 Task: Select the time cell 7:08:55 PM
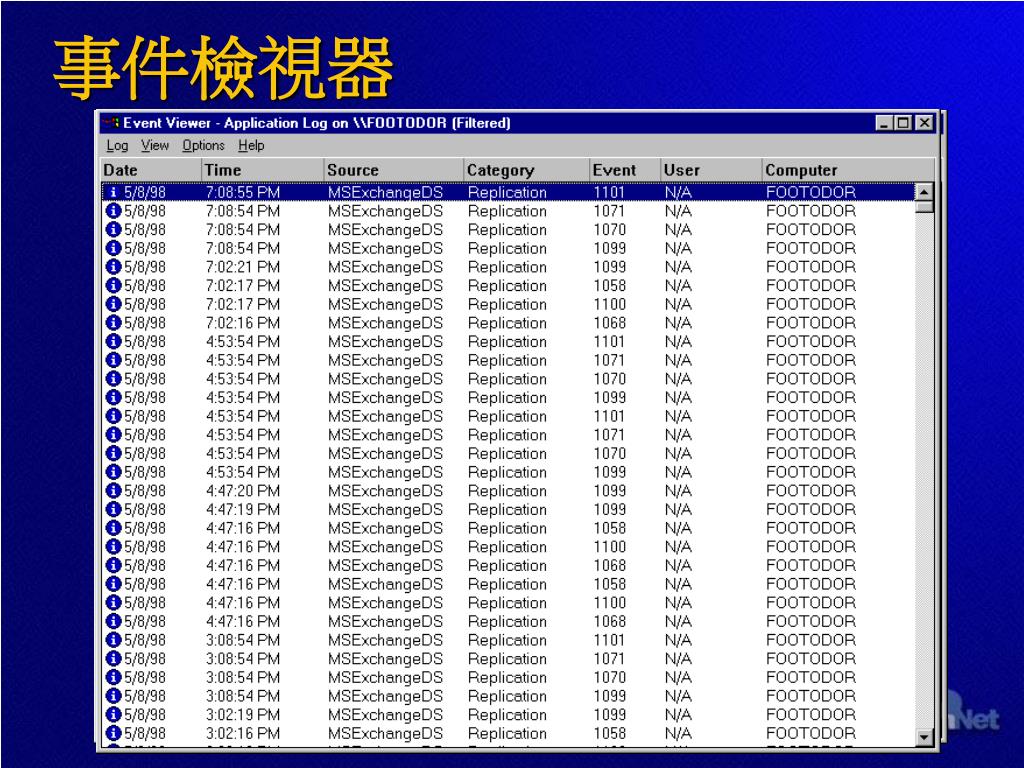(242, 192)
